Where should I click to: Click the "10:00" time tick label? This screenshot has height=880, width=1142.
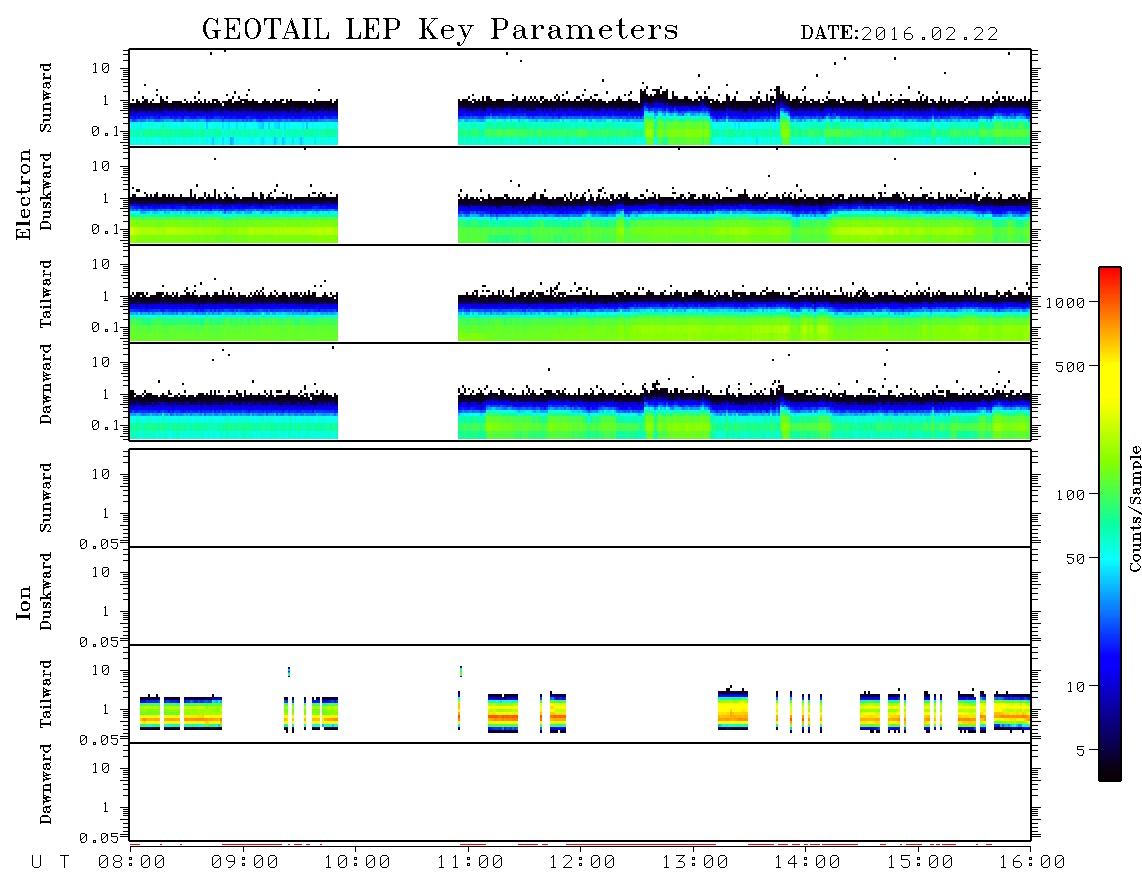357,862
